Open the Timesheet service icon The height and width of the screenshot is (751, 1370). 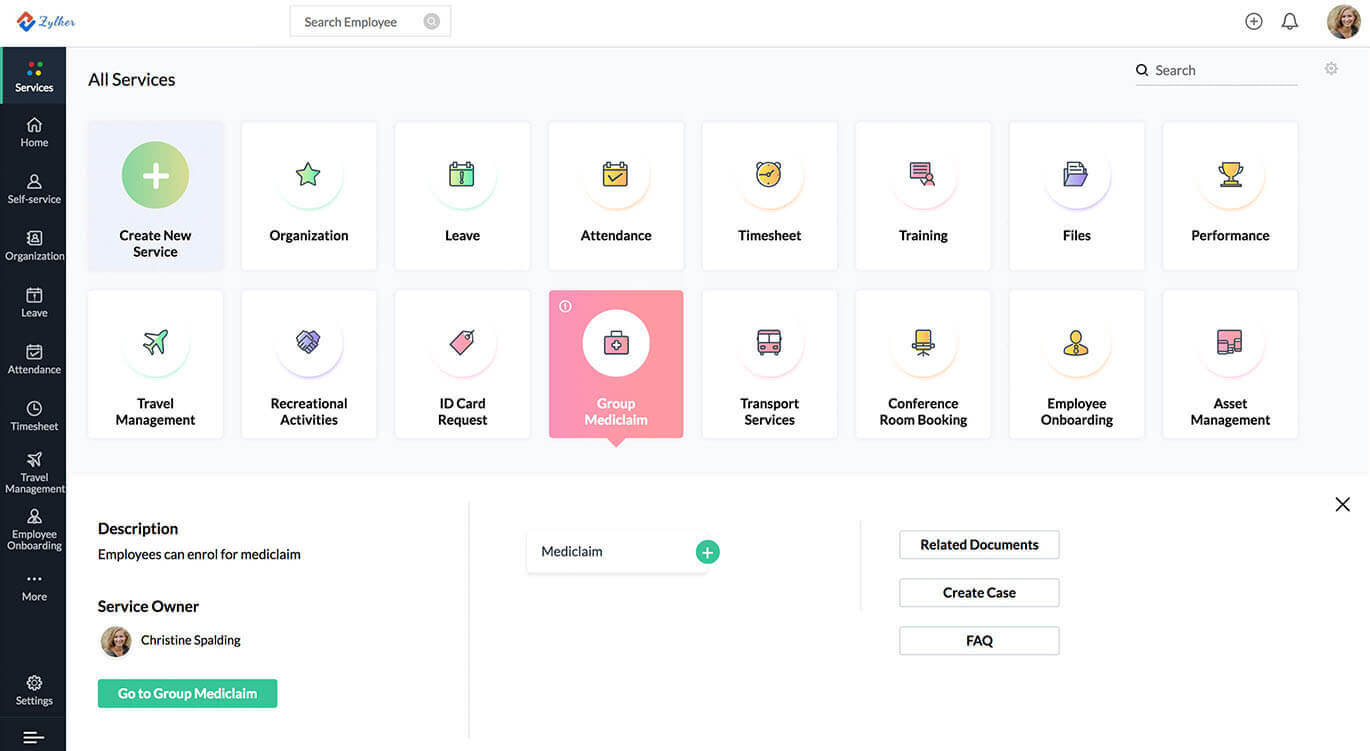769,175
